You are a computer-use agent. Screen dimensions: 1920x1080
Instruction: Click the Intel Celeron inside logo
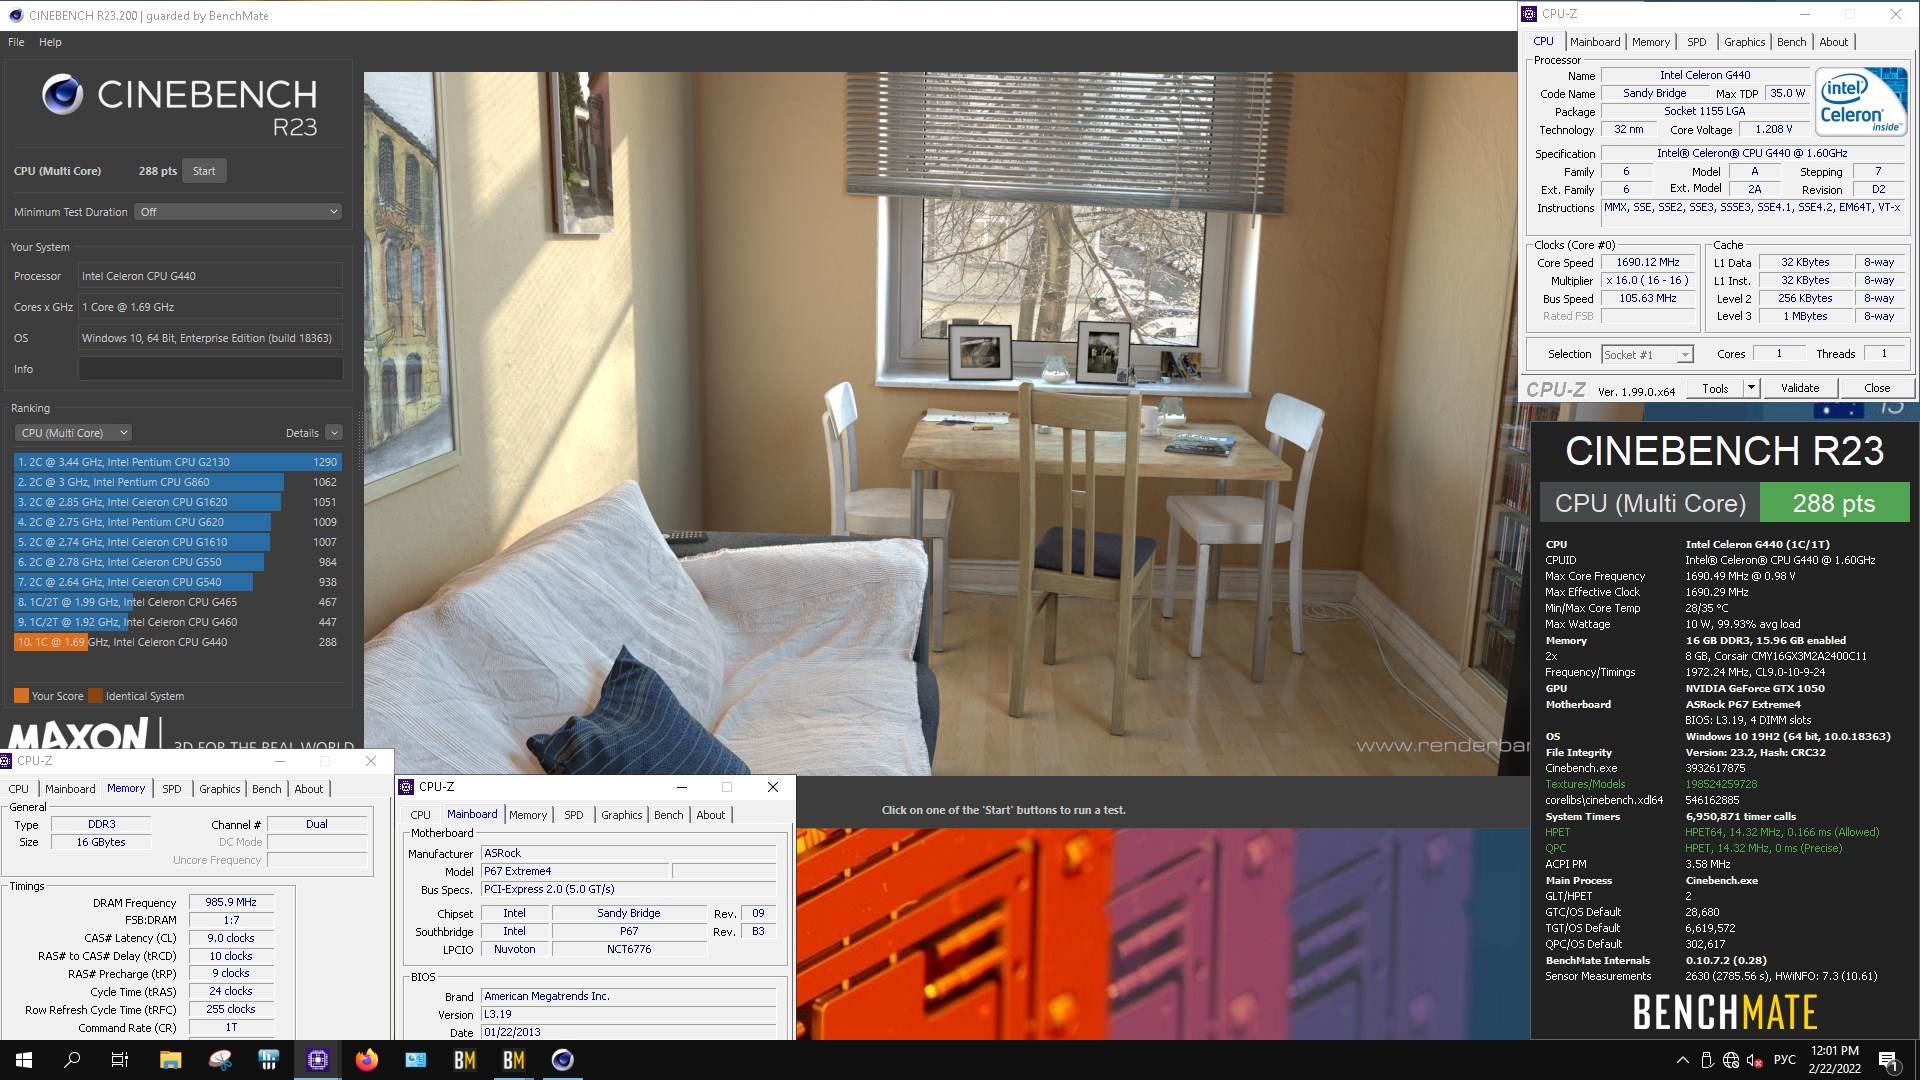pos(1861,101)
